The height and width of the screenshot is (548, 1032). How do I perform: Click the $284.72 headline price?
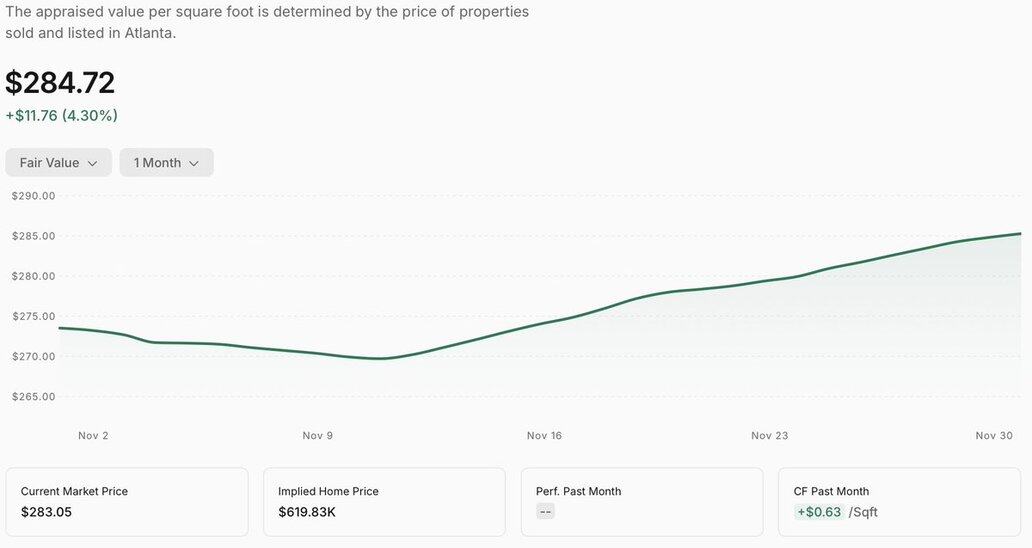coord(60,82)
